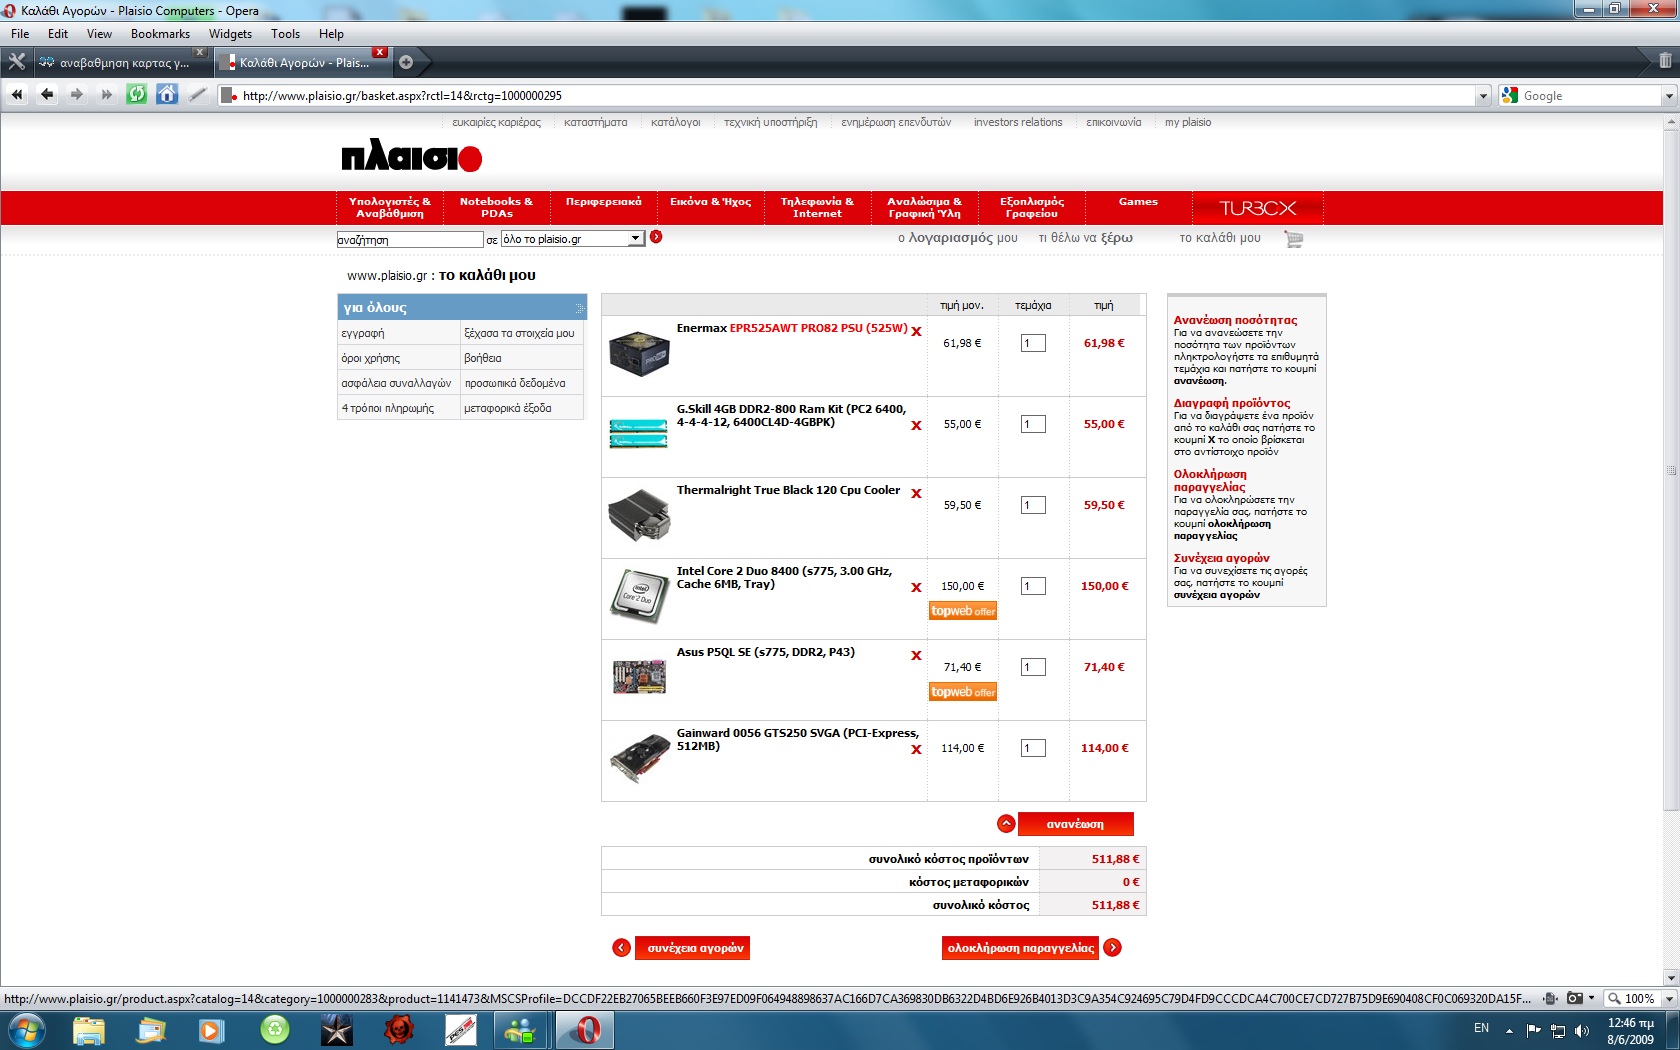This screenshot has width=1680, height=1050.
Task: Click the volume icon in system tray
Action: [1581, 1030]
